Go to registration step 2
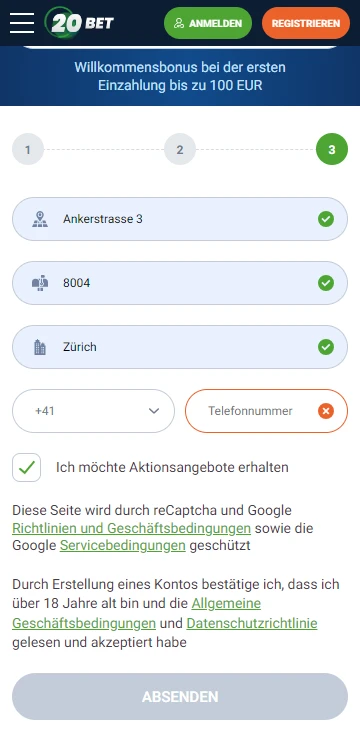 180,150
